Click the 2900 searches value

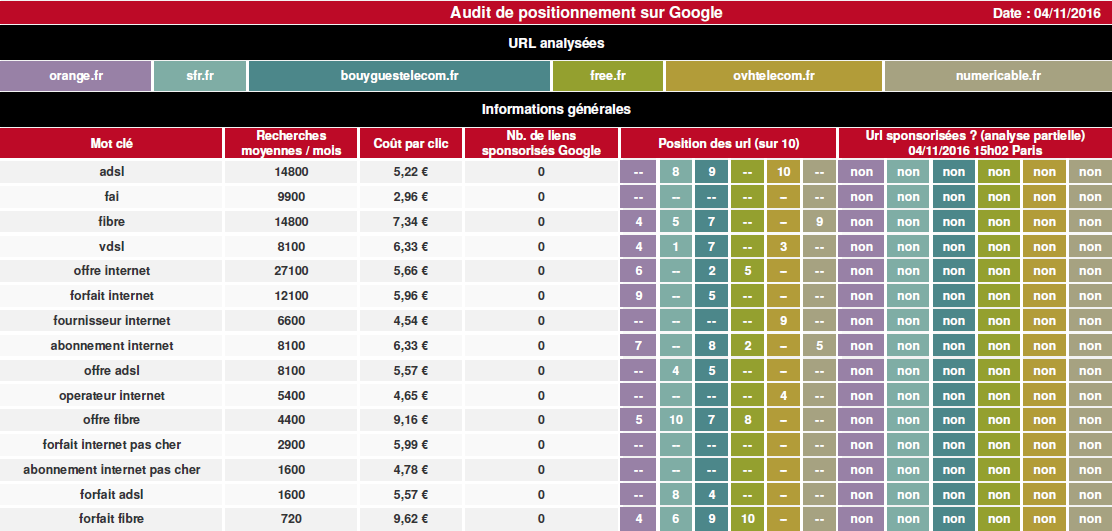291,445
